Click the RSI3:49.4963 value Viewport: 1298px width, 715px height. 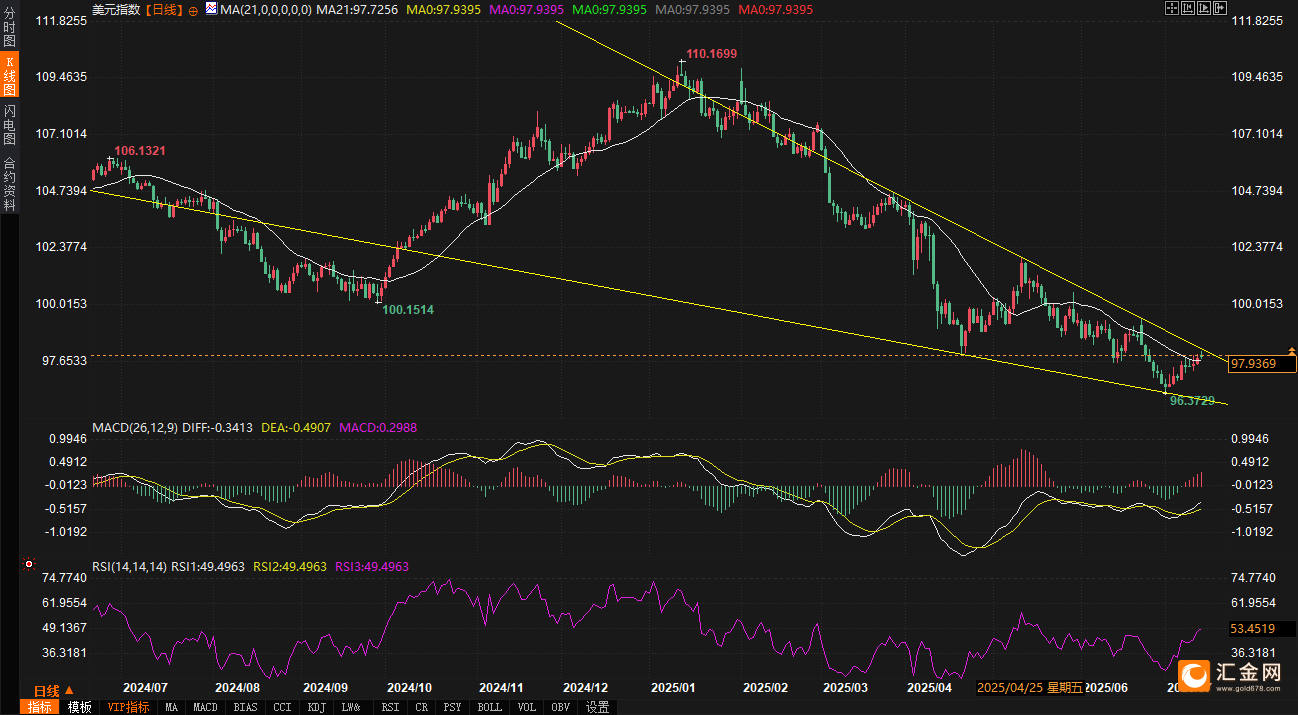click(372, 567)
